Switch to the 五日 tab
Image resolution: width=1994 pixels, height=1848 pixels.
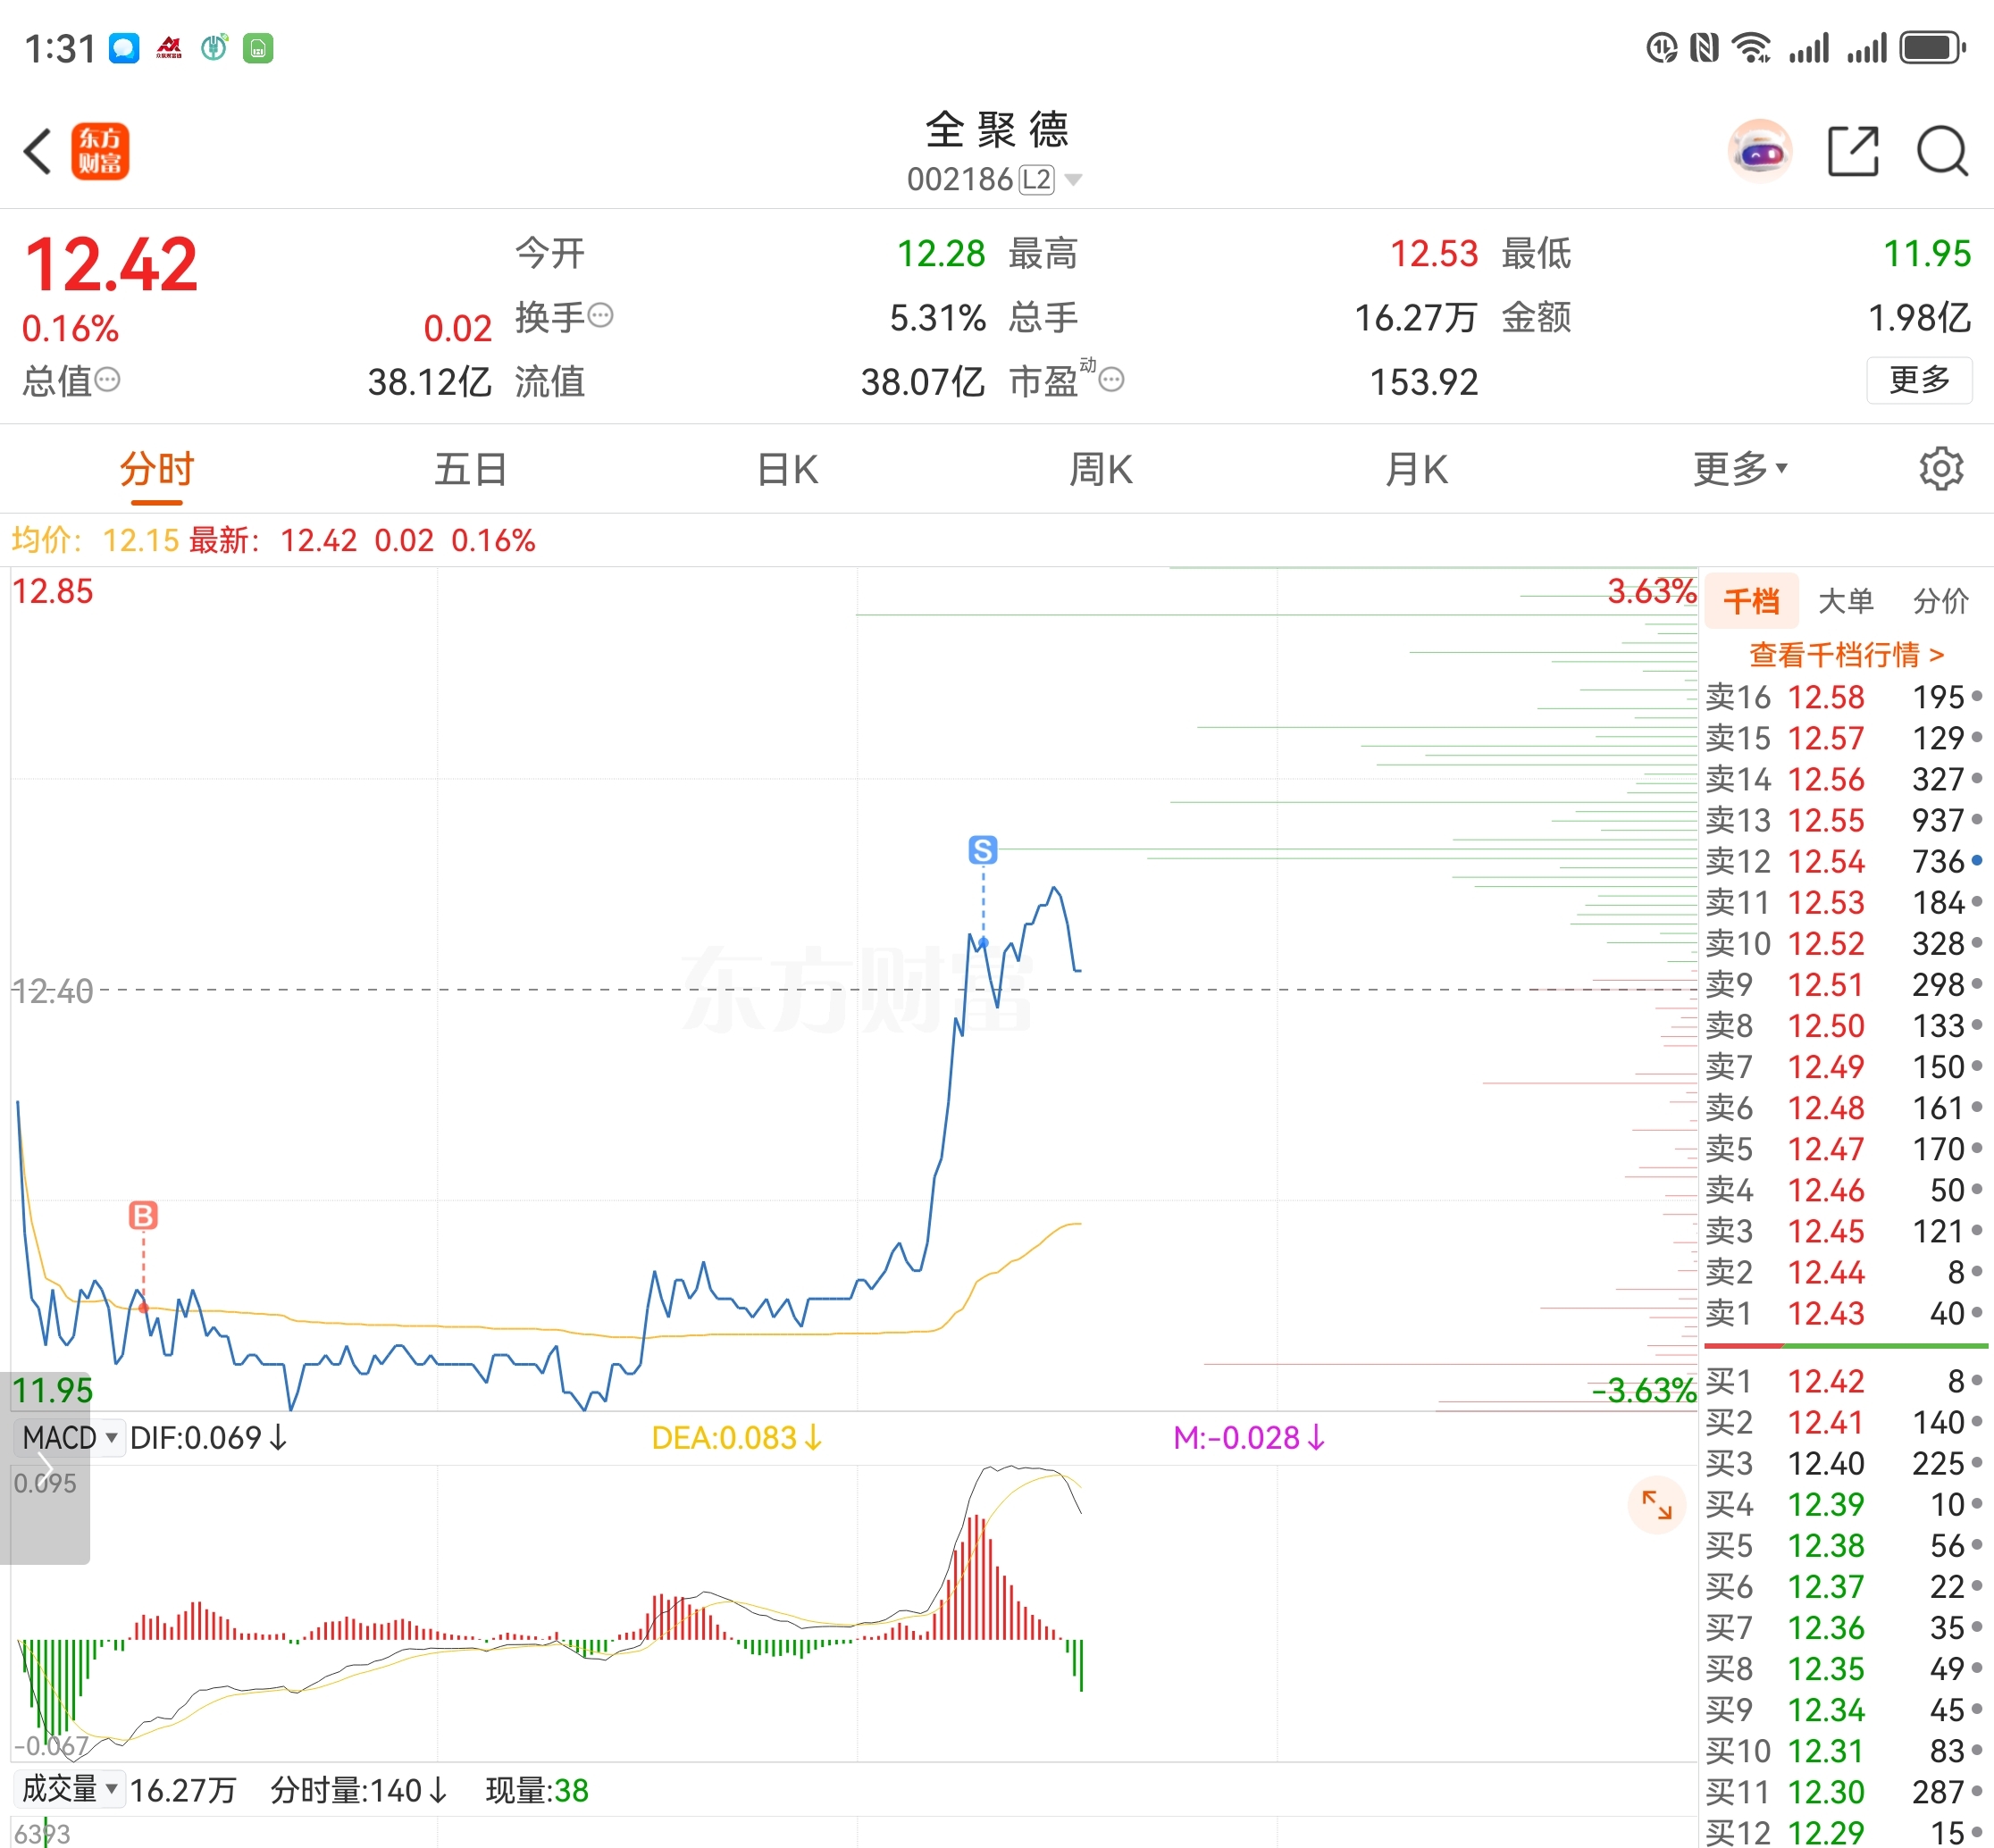pyautogui.click(x=470, y=469)
